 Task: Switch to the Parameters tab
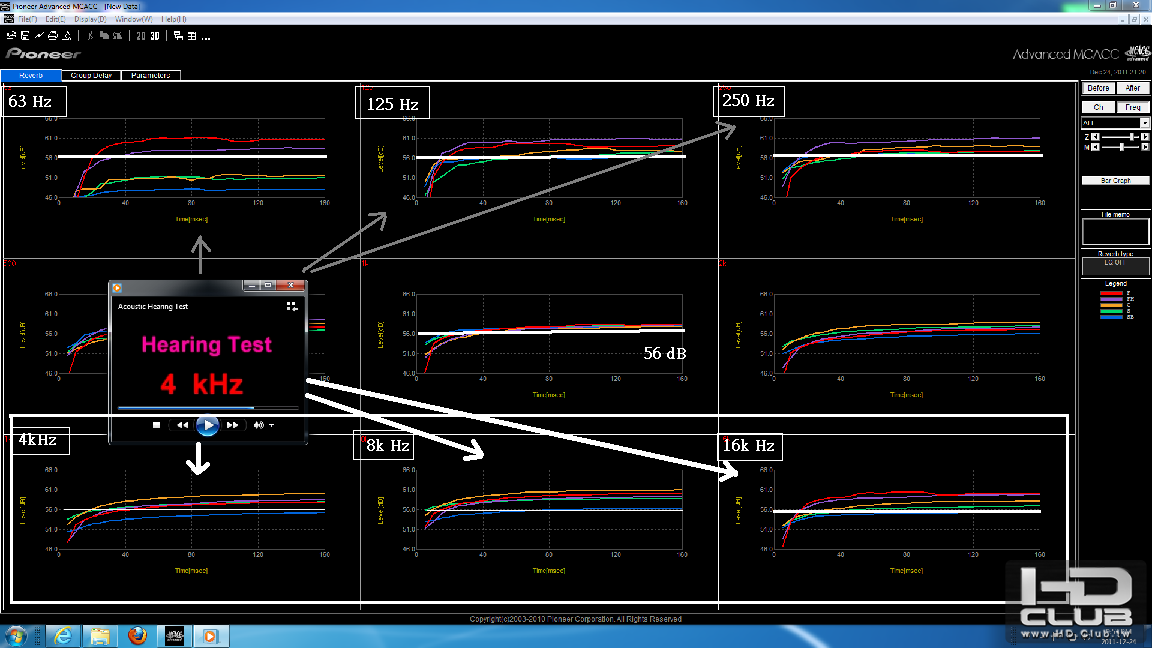(x=151, y=75)
